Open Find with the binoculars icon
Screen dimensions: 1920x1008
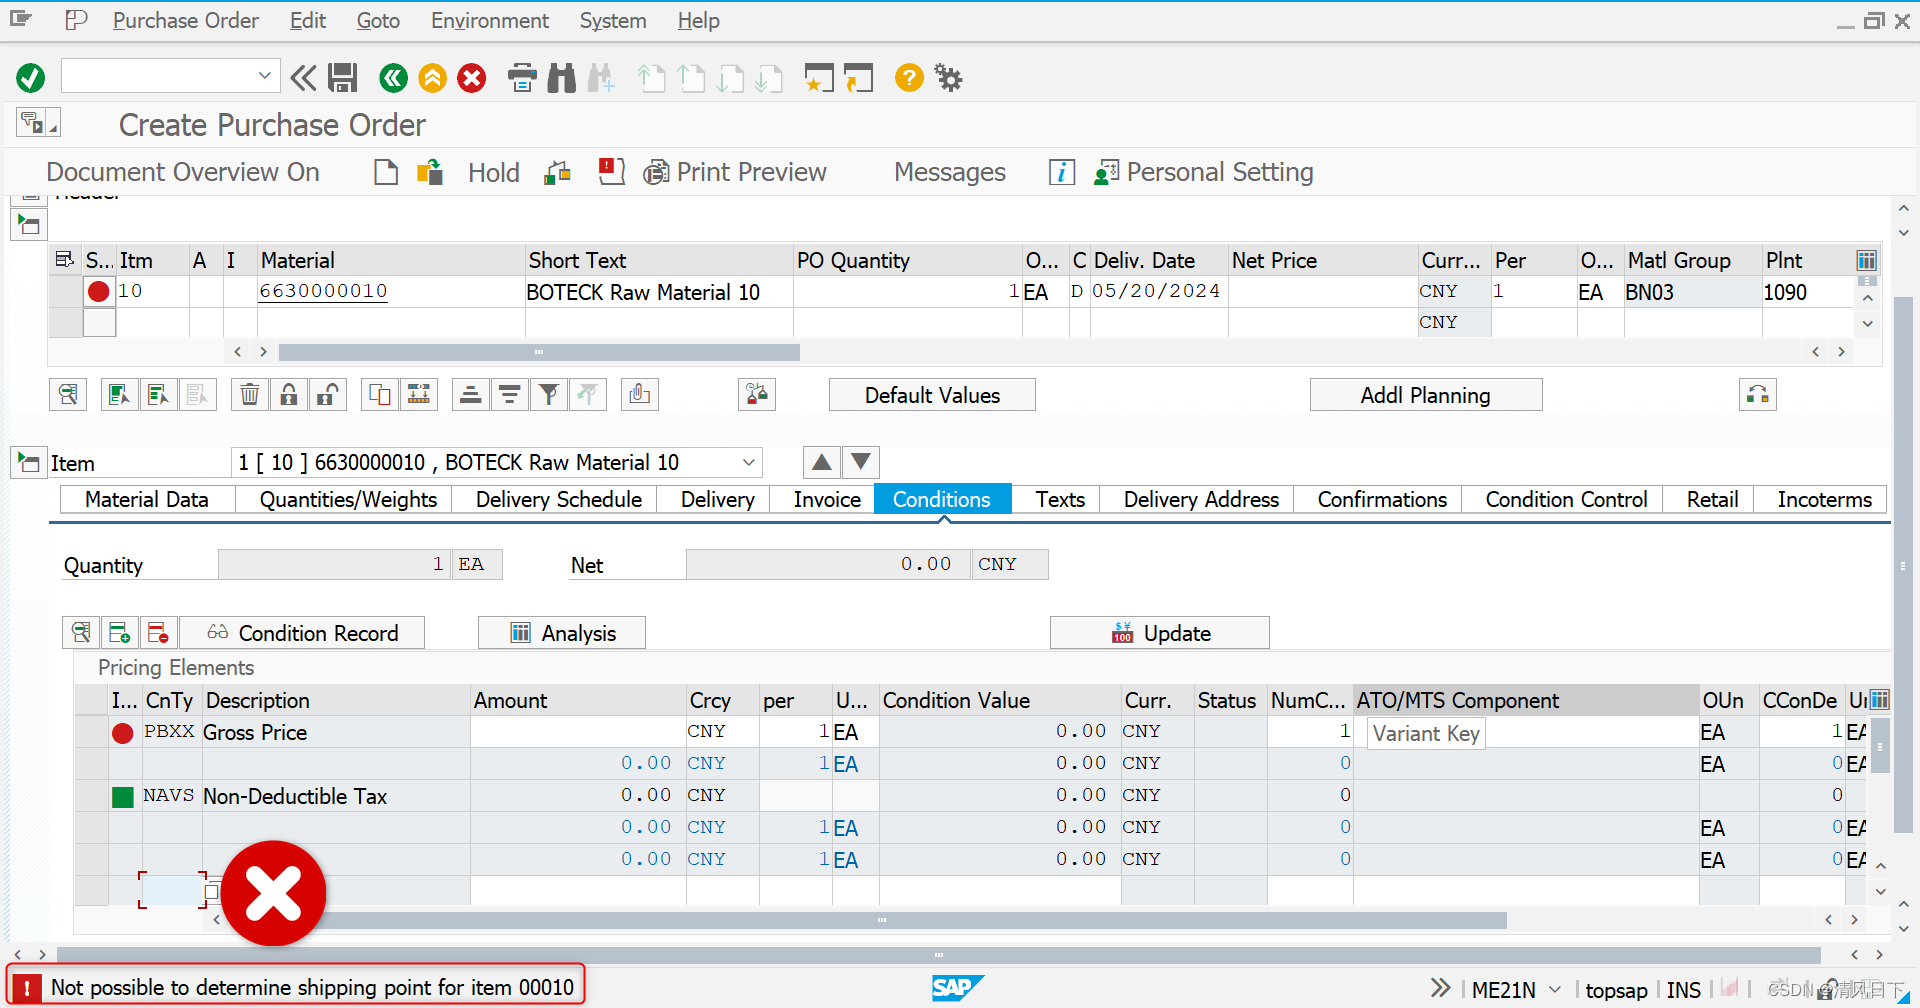click(x=562, y=77)
